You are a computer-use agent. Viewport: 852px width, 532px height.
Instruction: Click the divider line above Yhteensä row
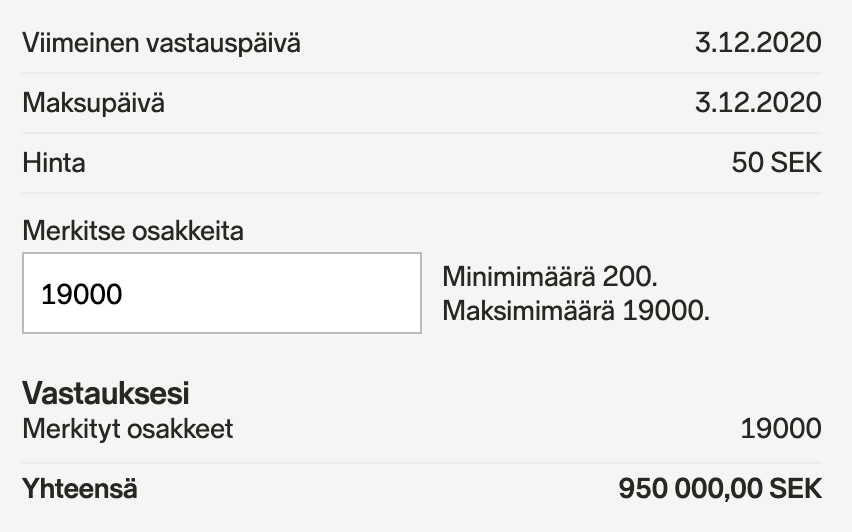click(x=421, y=462)
